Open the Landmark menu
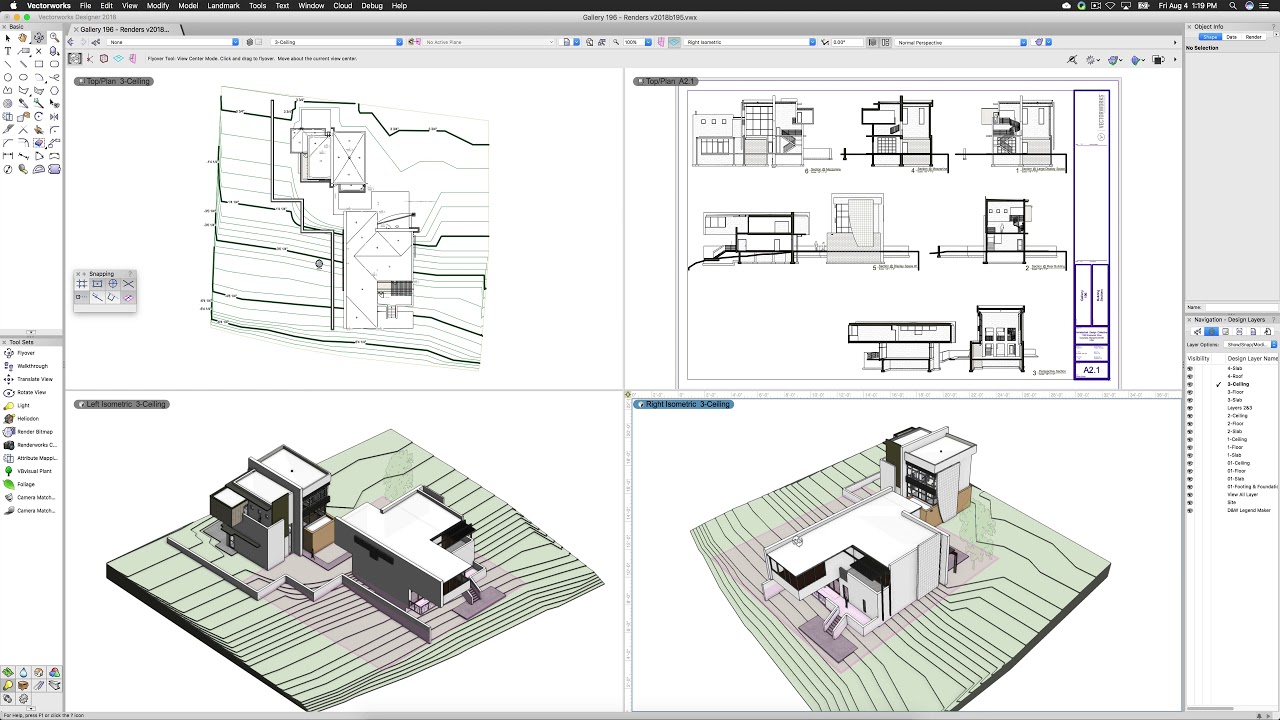The width and height of the screenshot is (1280, 720). pos(224,5)
